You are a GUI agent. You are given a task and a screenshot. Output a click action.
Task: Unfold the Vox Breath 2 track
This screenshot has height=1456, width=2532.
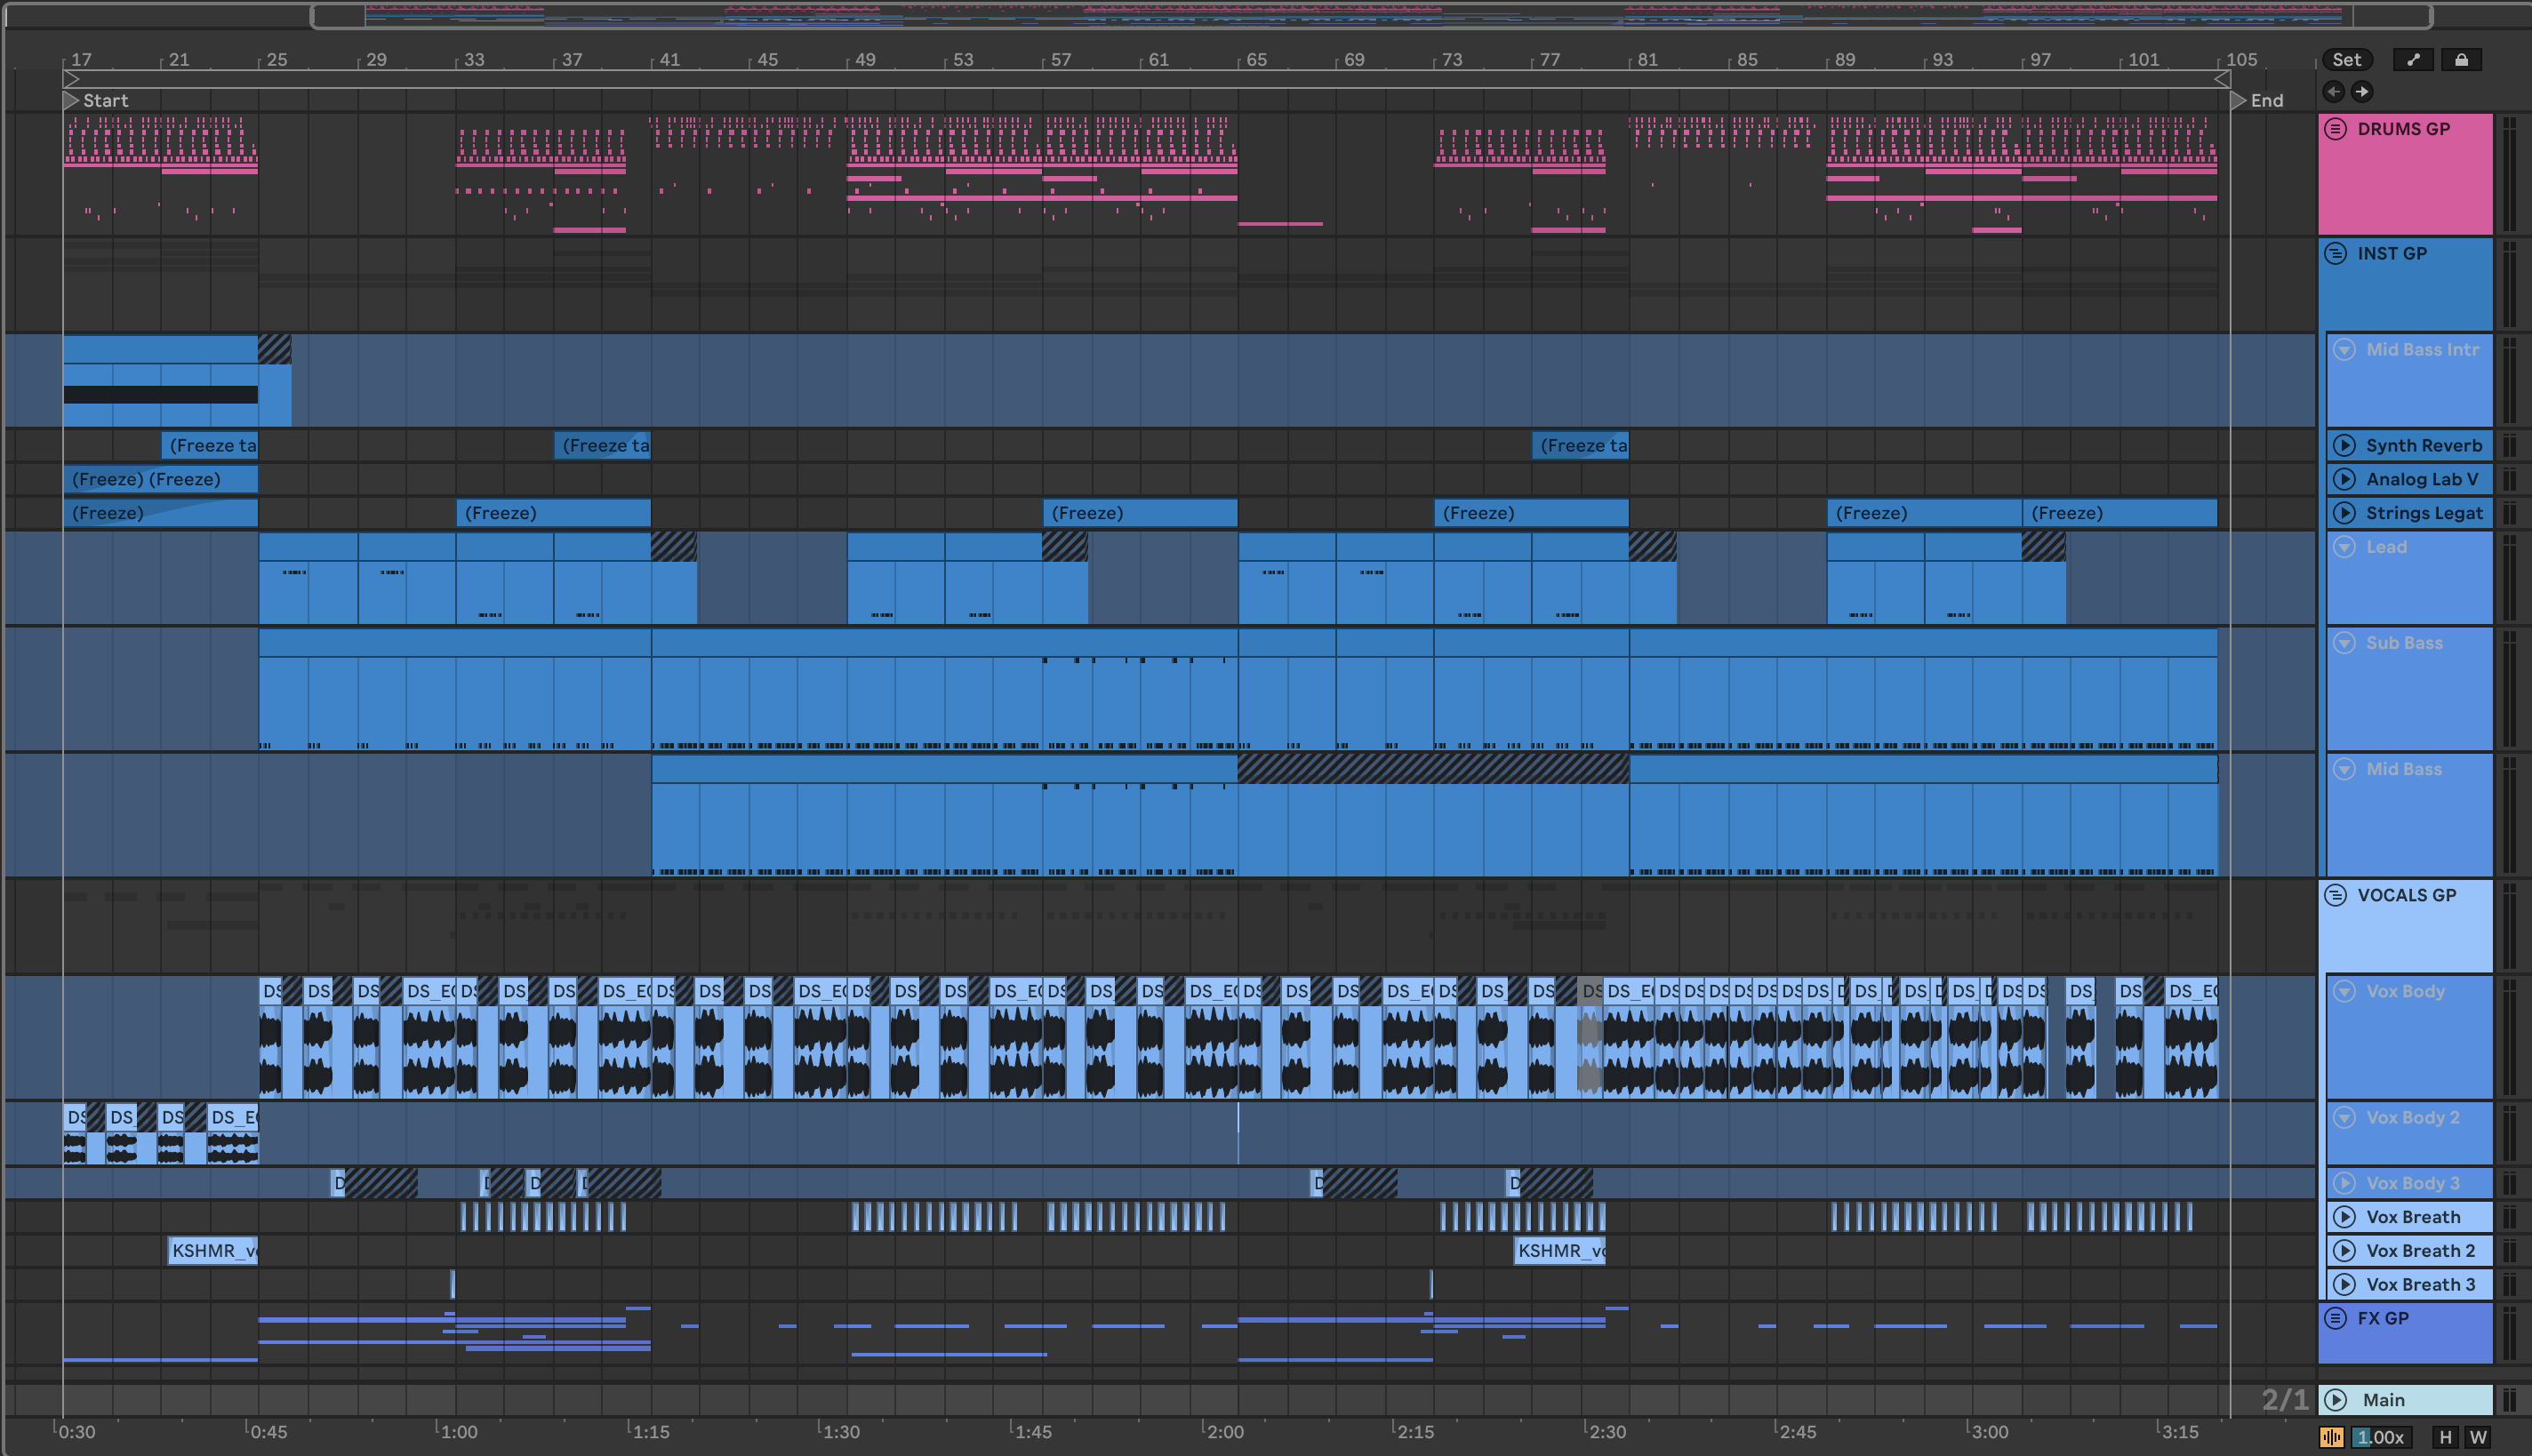pyautogui.click(x=2344, y=1250)
